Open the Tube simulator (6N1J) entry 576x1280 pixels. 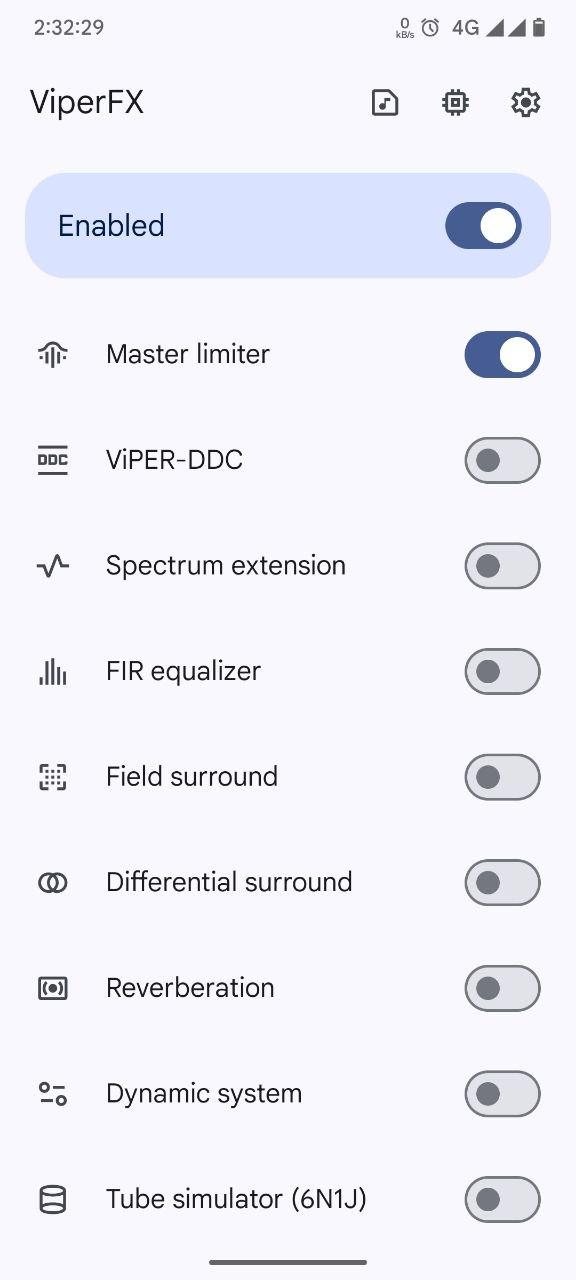[288, 1199]
